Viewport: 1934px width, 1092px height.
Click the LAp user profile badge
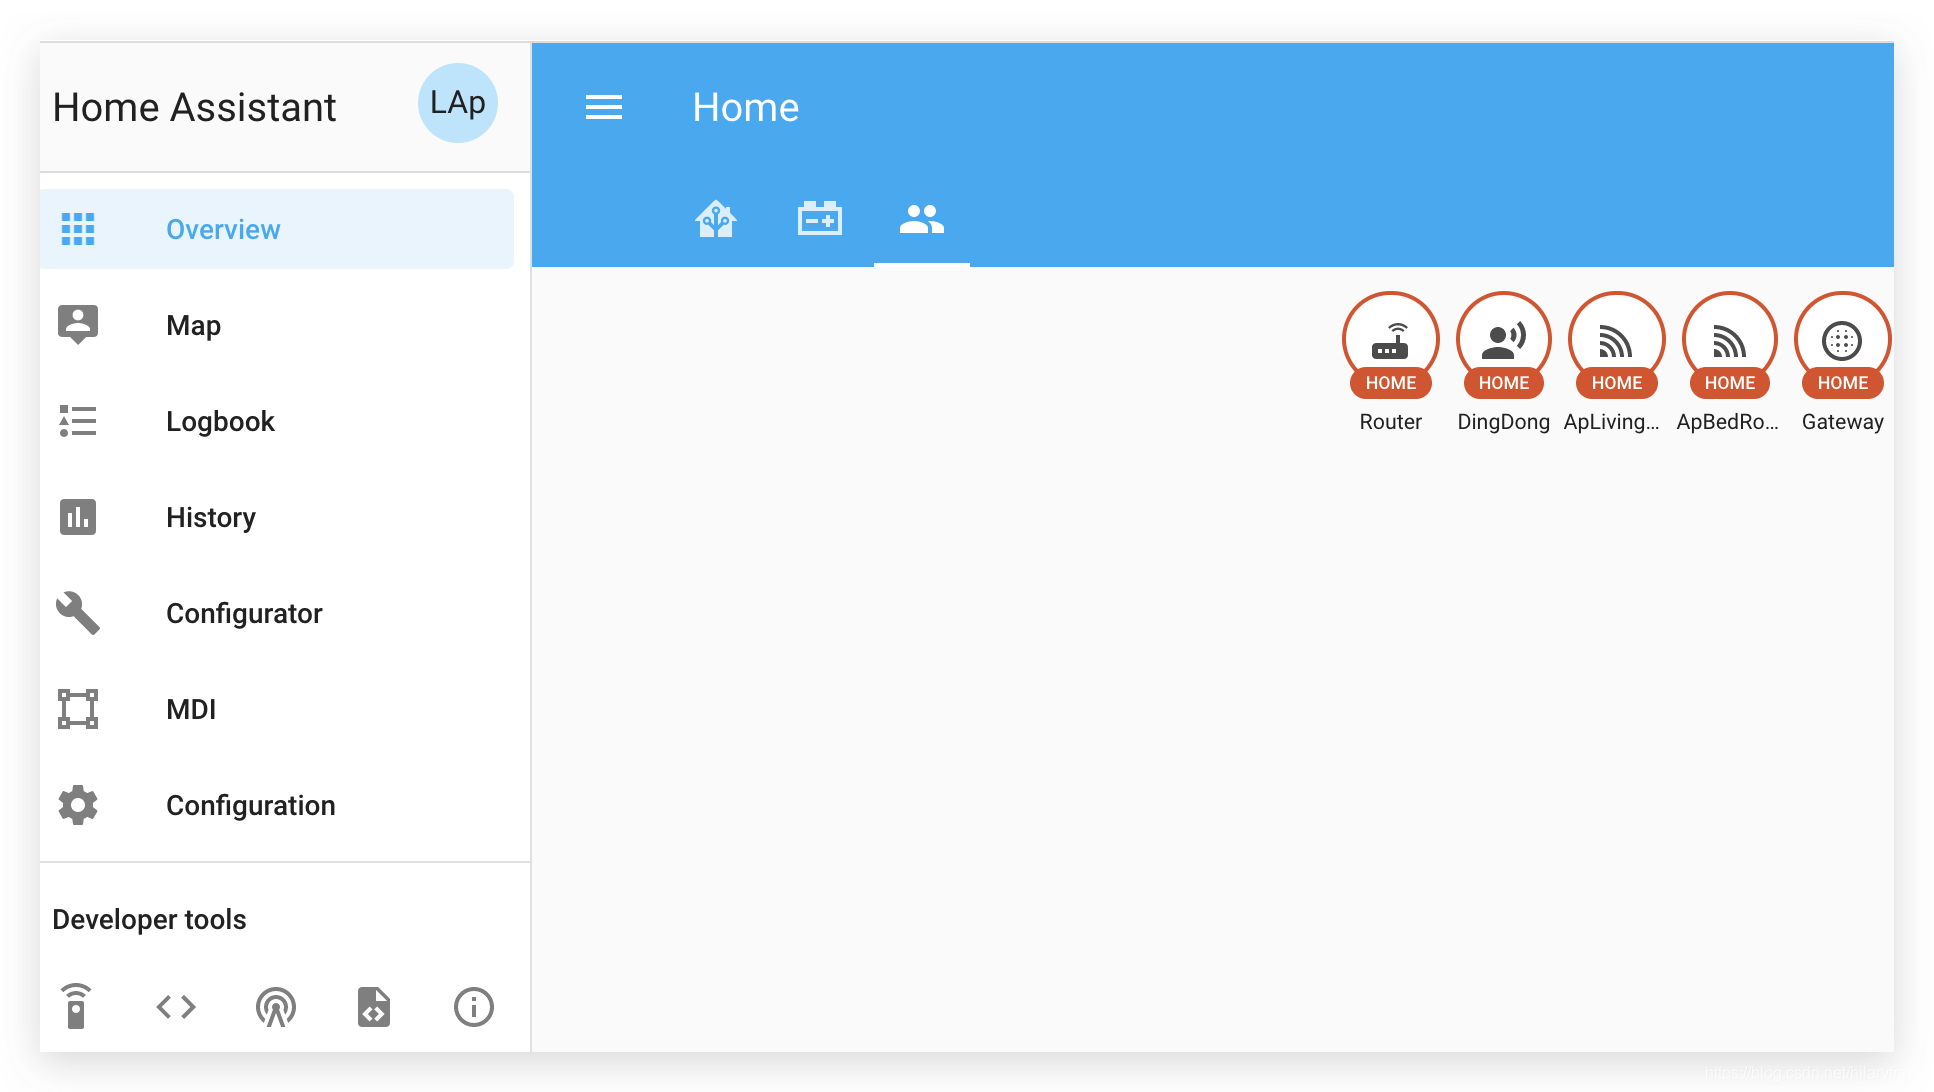[x=457, y=103]
